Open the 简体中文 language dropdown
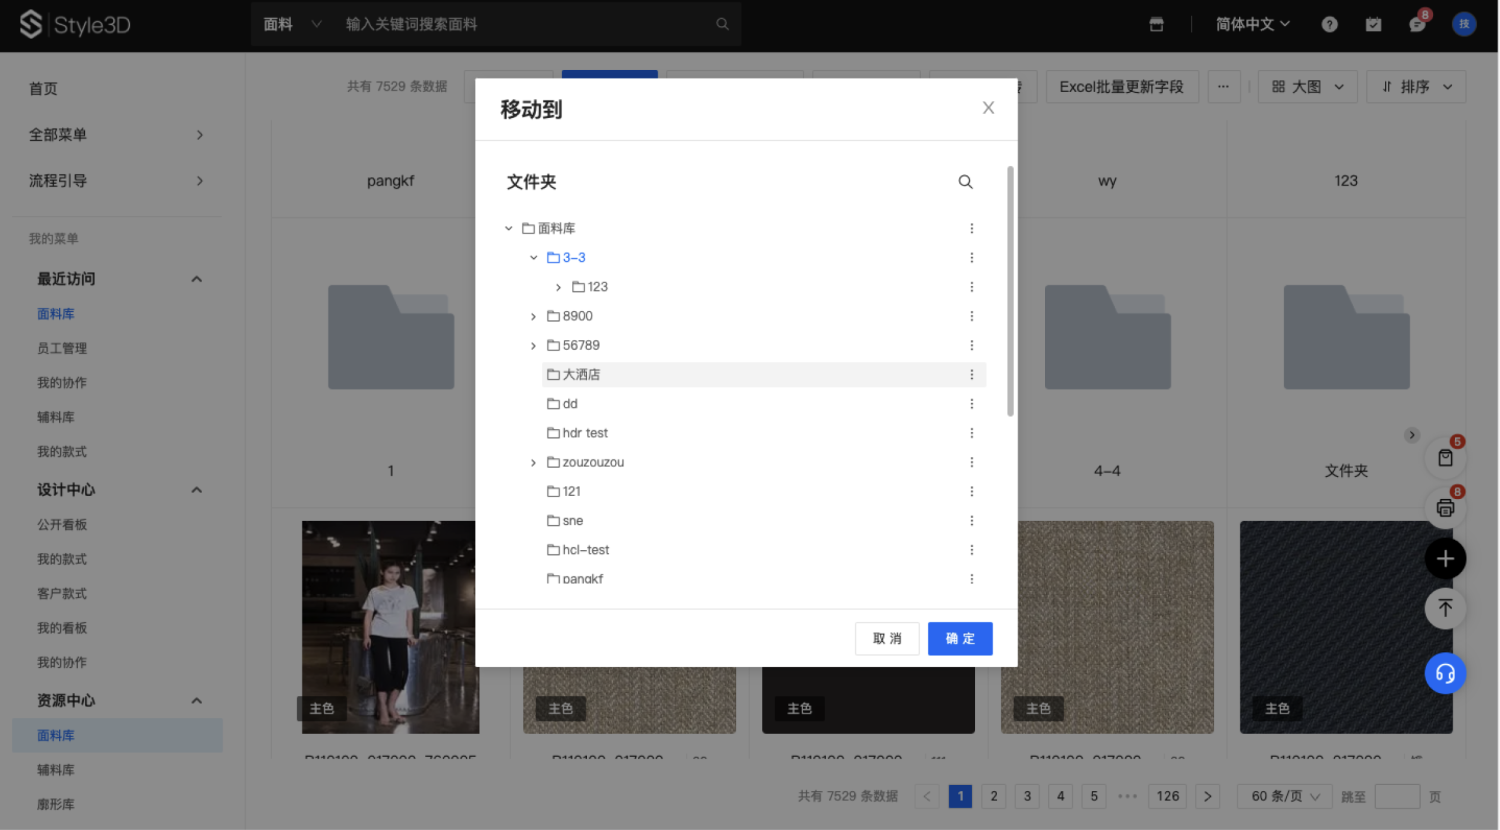Viewport: 1500px width, 830px height. tap(1252, 25)
